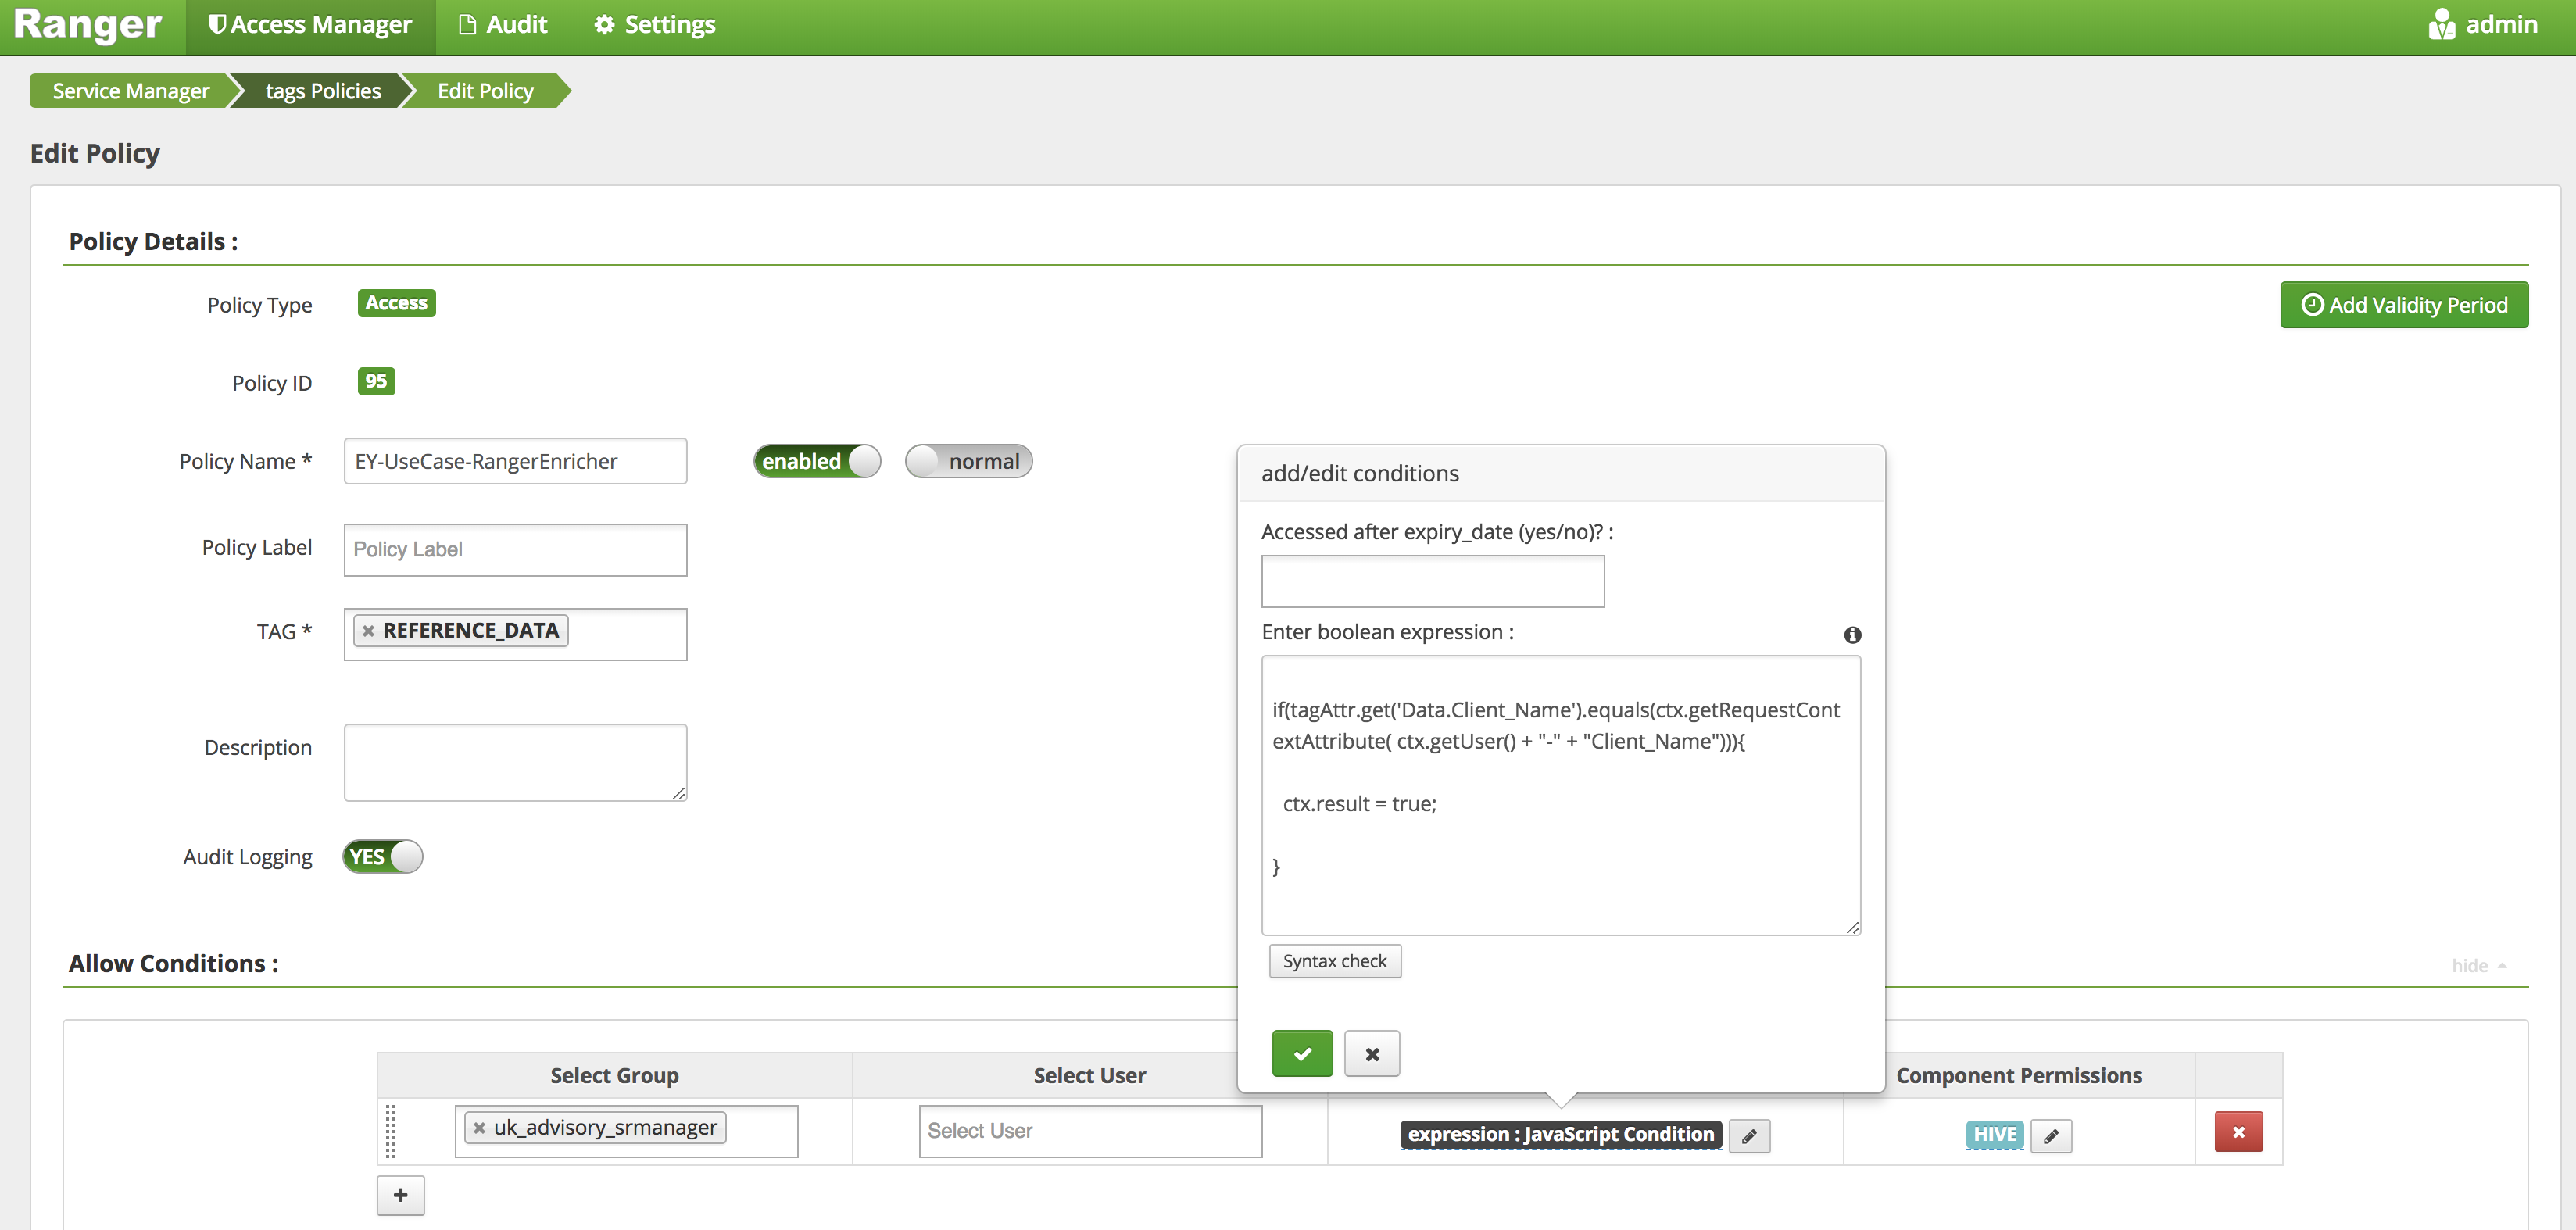Navigate to Service Manager breadcrumb
2576x1230 pixels.
(131, 90)
